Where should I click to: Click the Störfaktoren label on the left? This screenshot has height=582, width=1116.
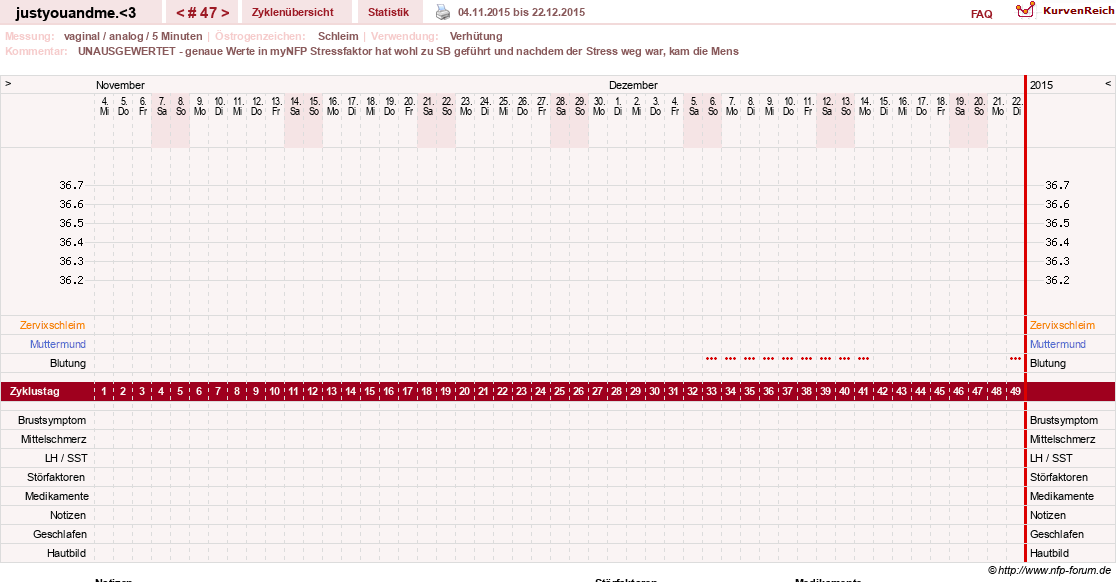click(x=56, y=477)
